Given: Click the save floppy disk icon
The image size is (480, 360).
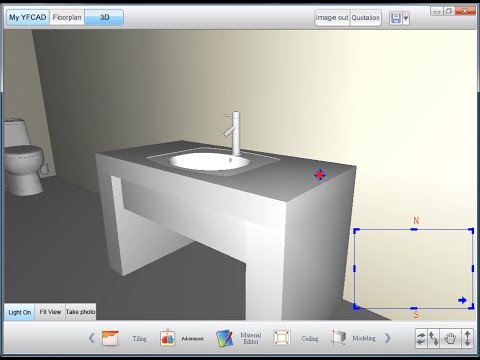Looking at the screenshot, I should pos(396,18).
